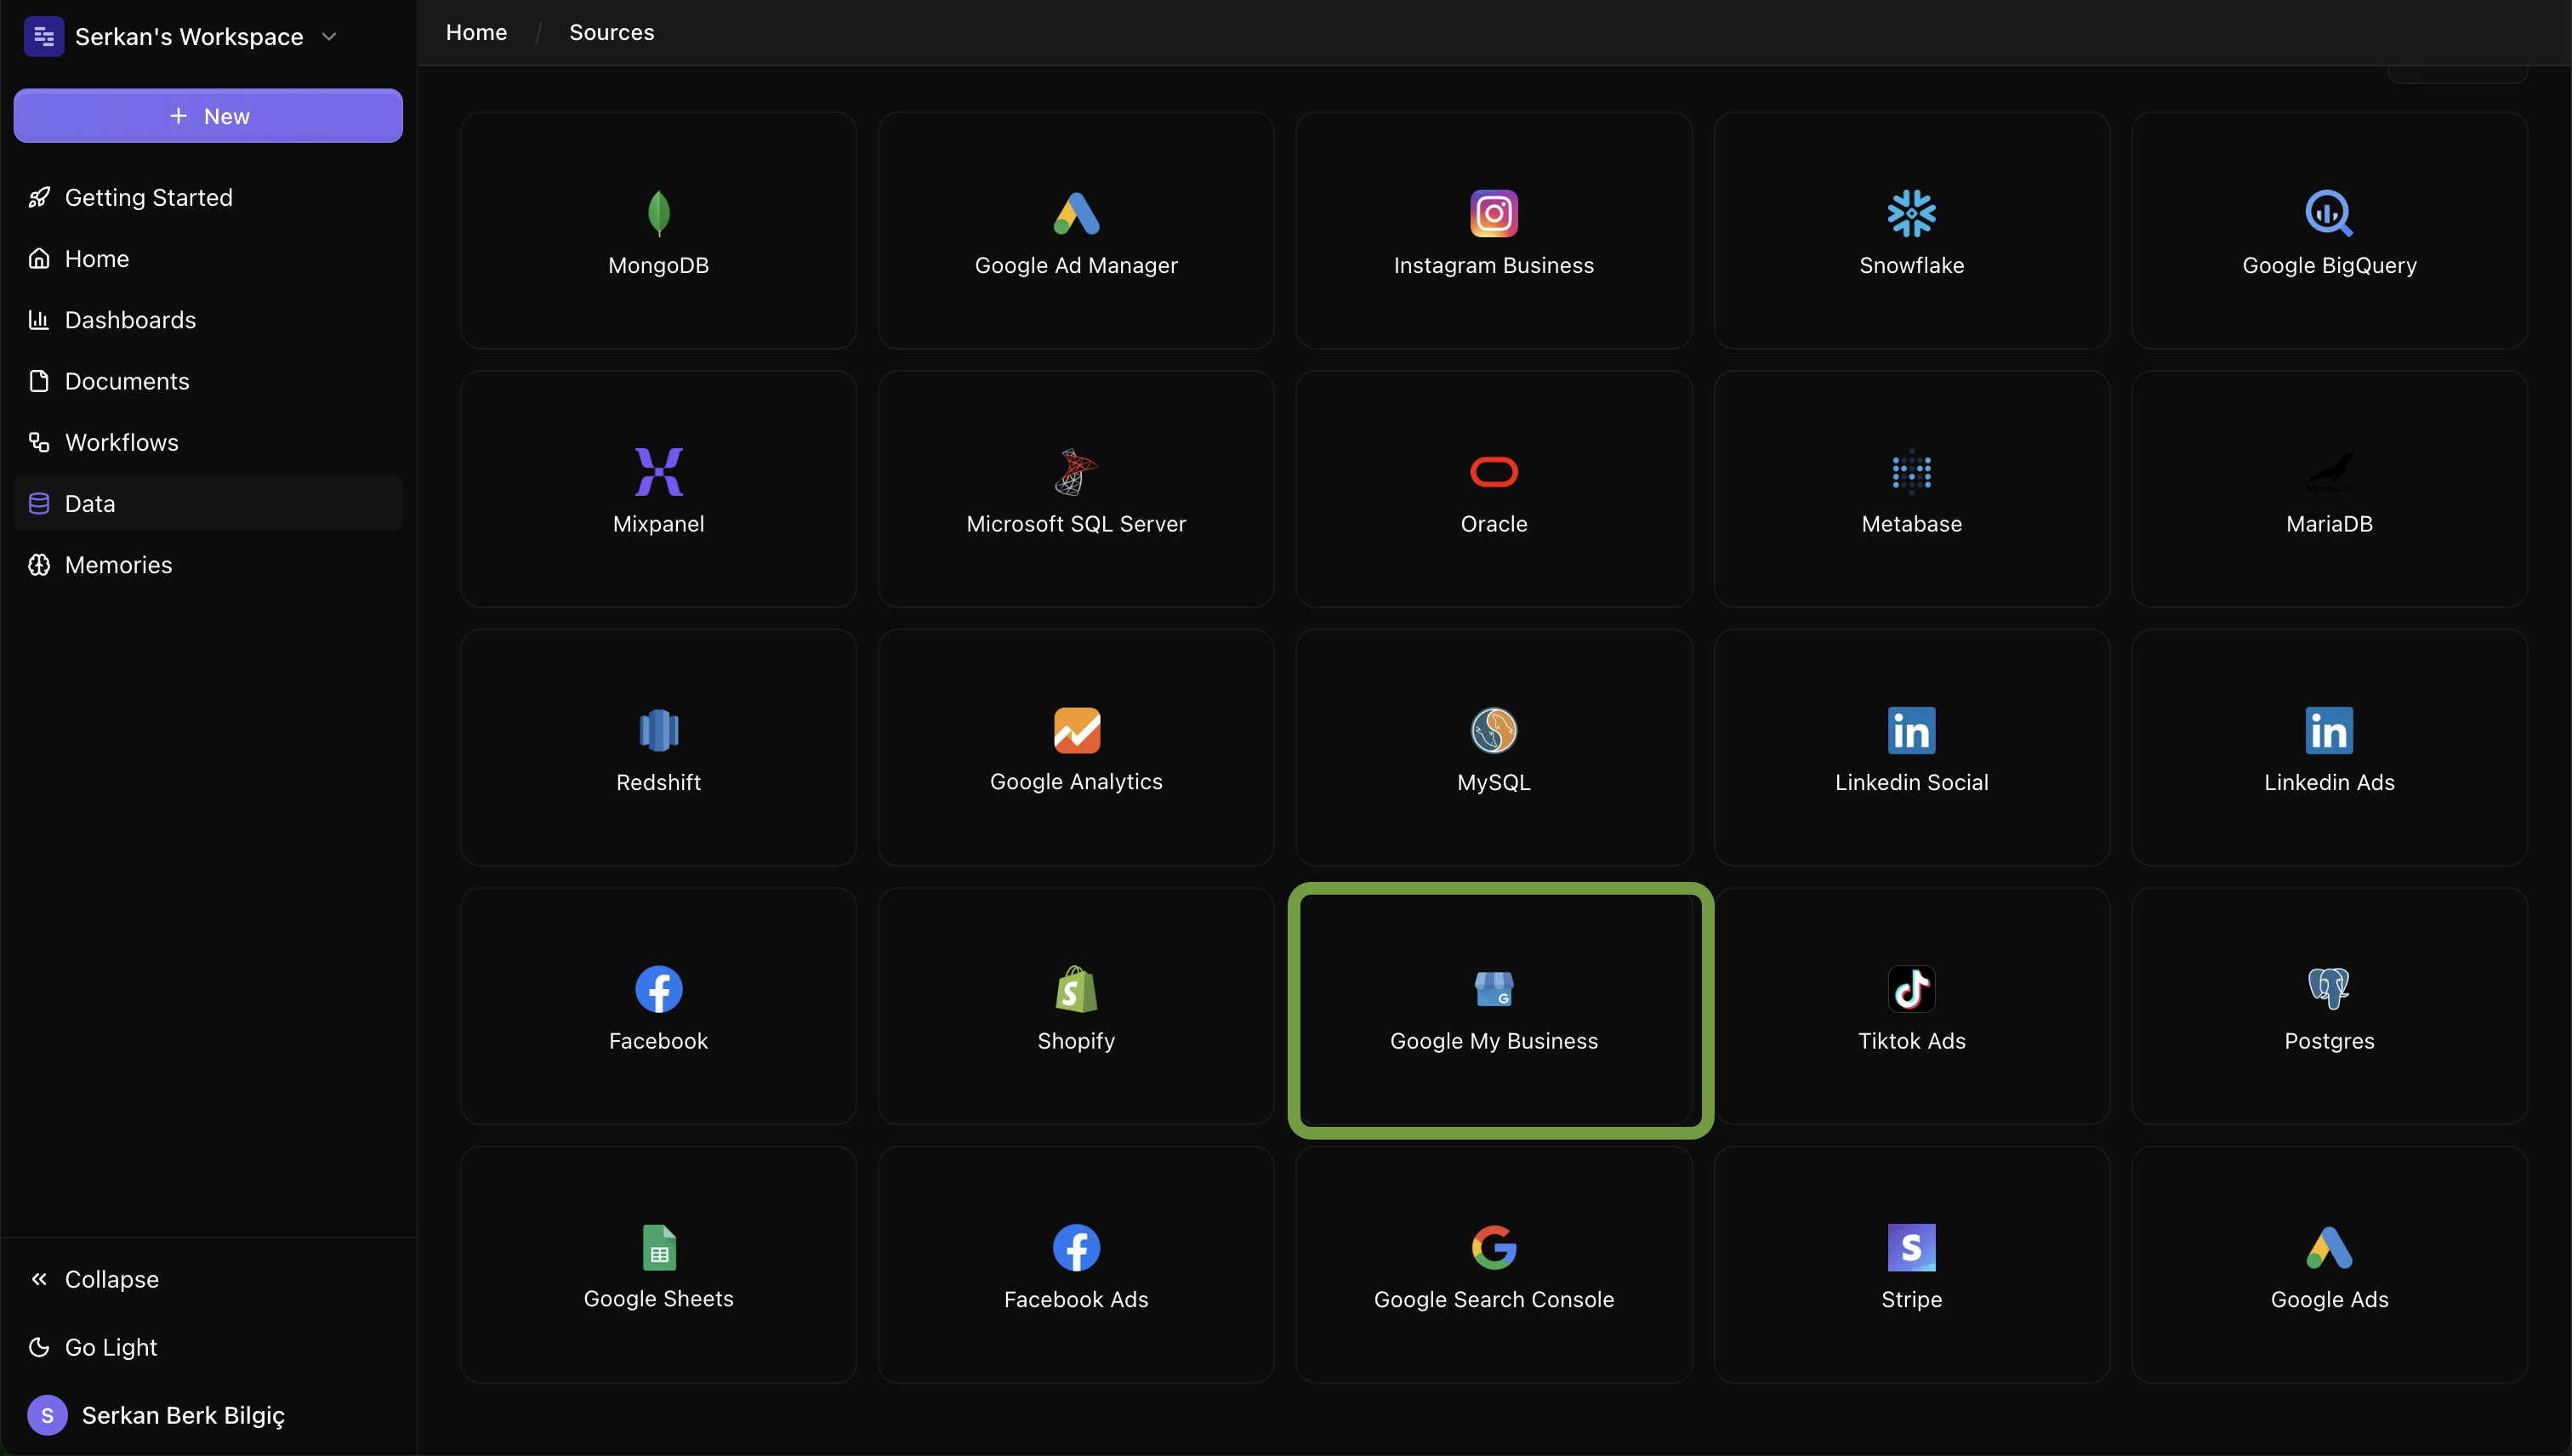The width and height of the screenshot is (2572, 1456).
Task: Select the Metabase dotted icon
Action: coord(1911,471)
